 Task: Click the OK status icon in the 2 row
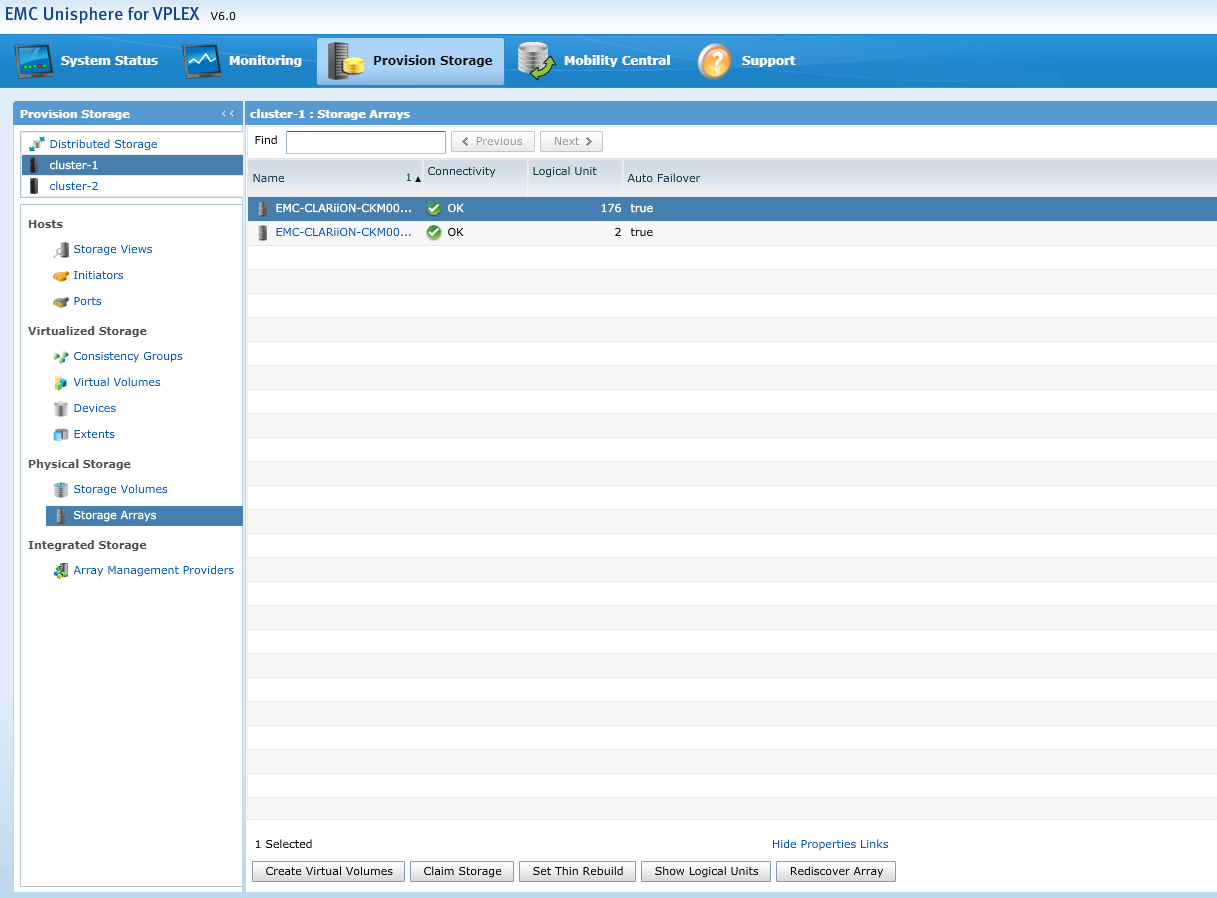coord(434,232)
